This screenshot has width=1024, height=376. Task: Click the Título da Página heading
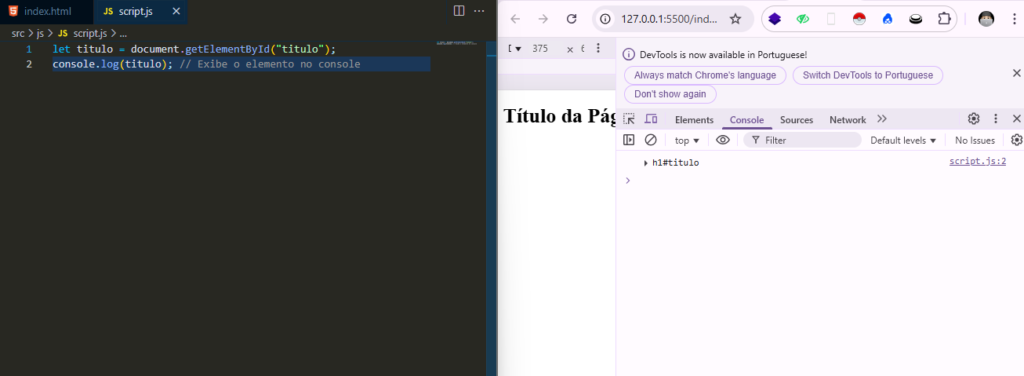[560, 116]
